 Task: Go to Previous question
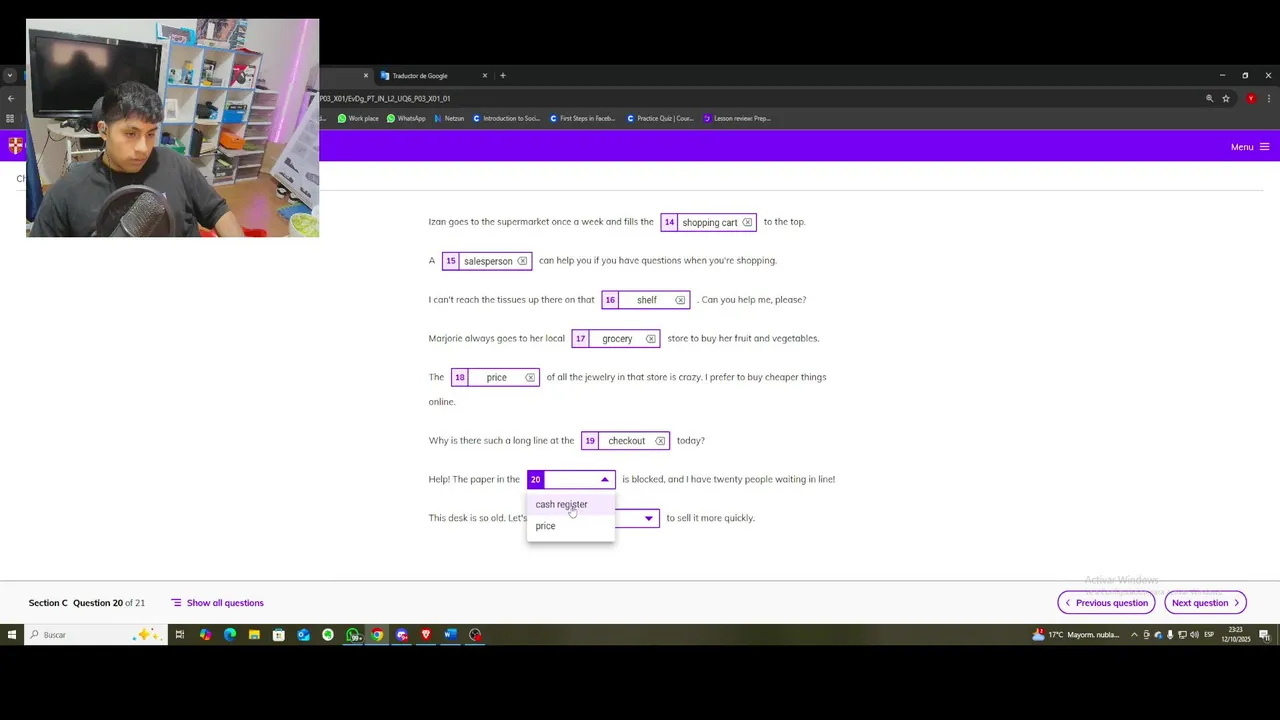(x=1106, y=603)
